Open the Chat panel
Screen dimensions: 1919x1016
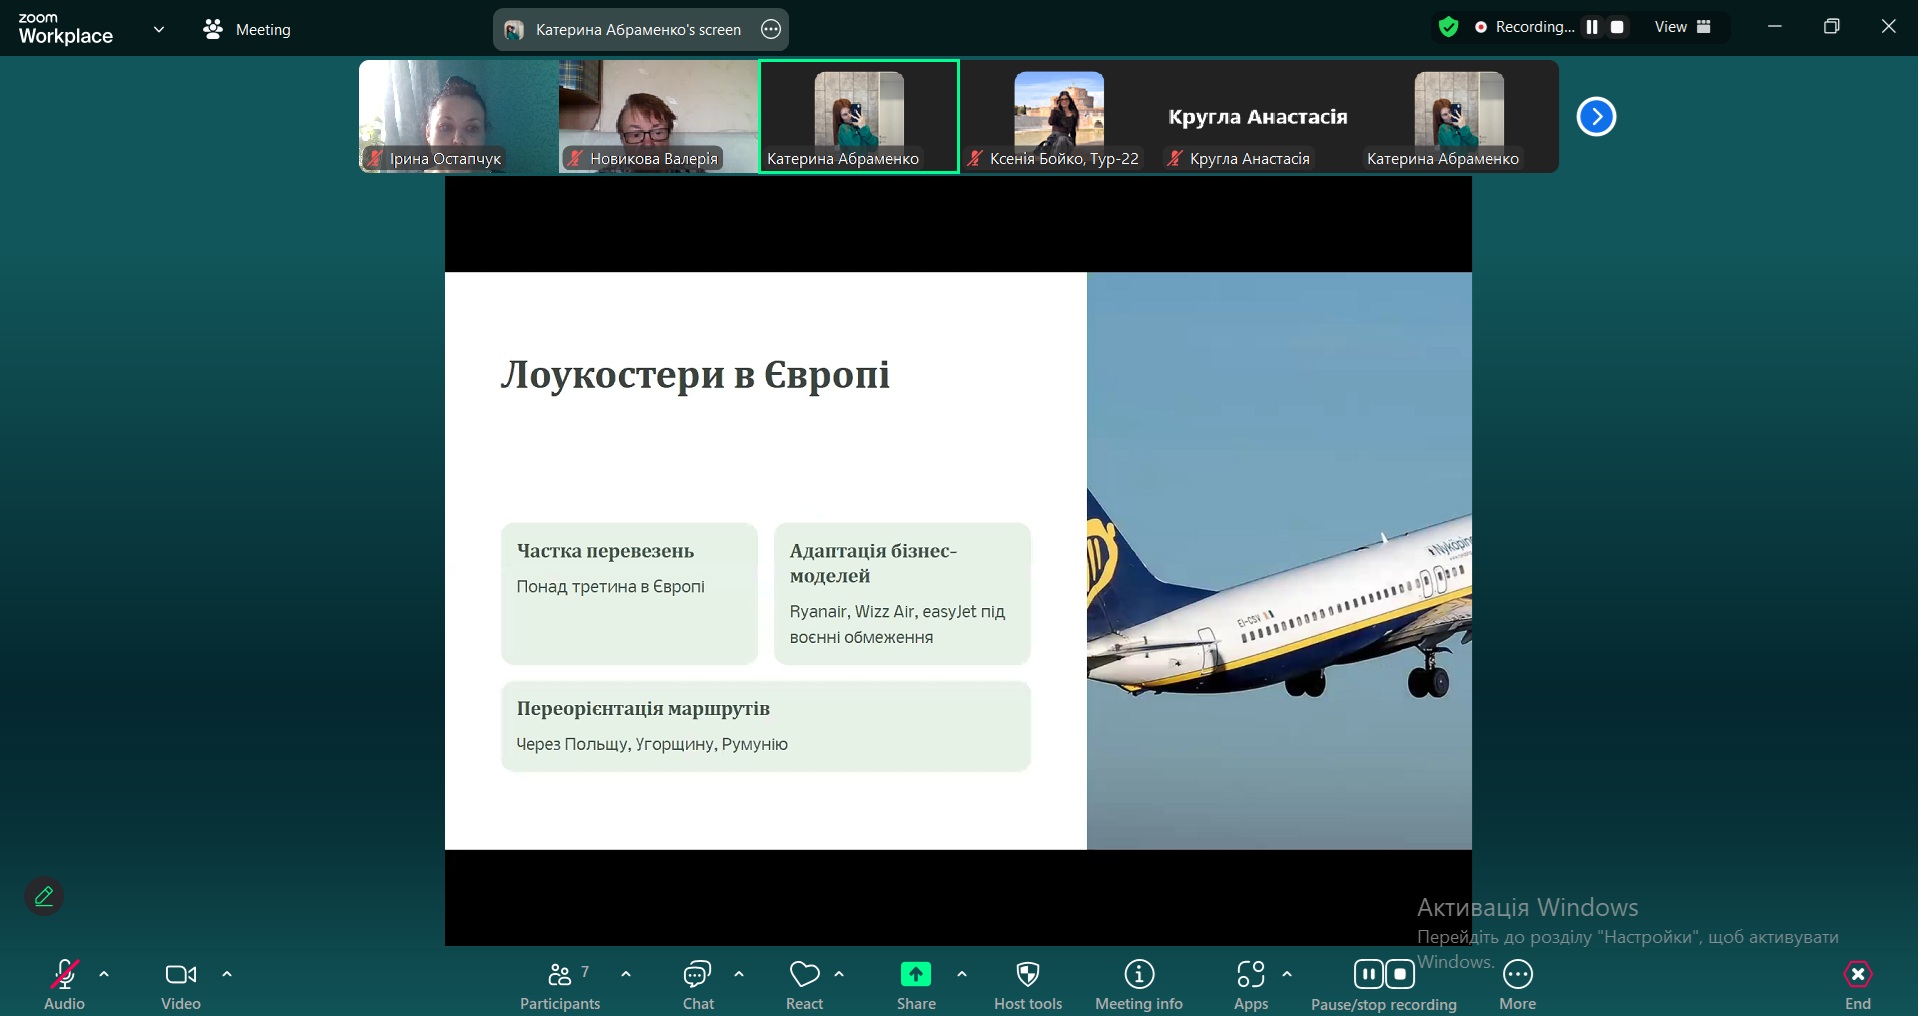coord(697,984)
